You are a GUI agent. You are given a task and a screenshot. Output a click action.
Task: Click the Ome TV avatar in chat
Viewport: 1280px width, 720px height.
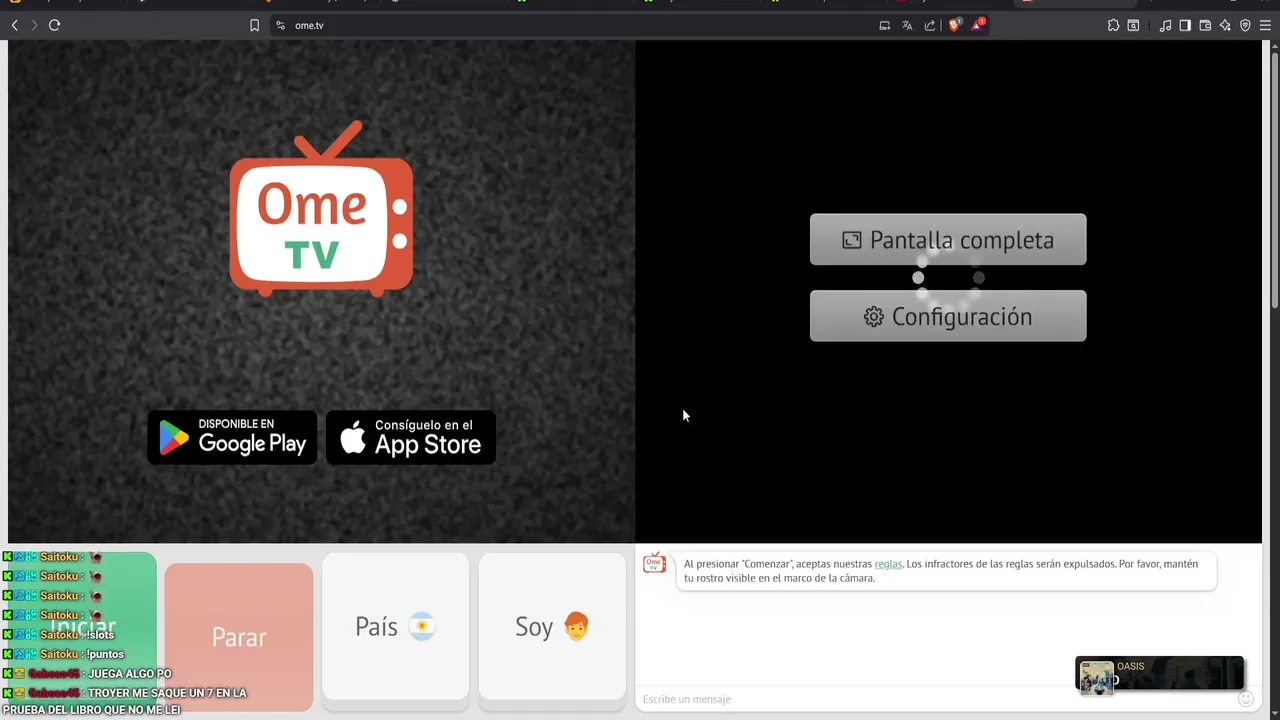(654, 563)
